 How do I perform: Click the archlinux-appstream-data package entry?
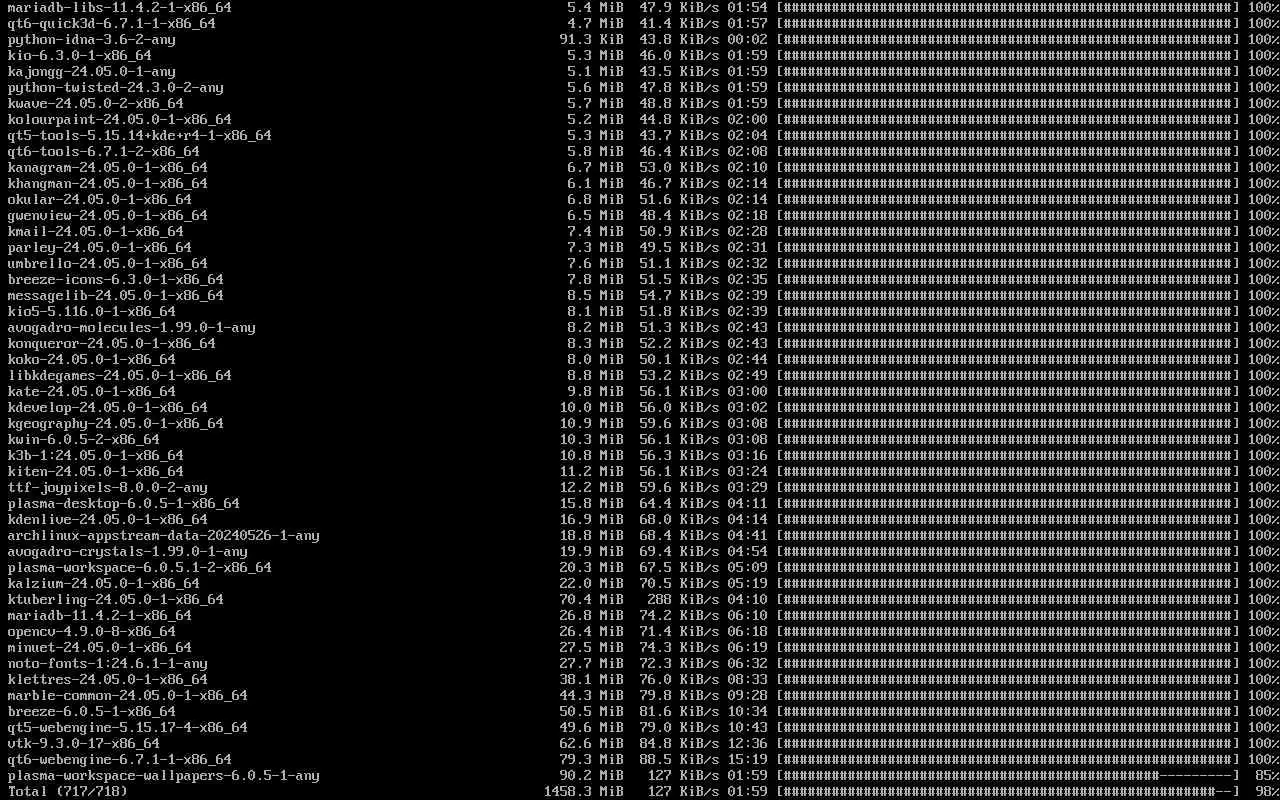[x=164, y=535]
